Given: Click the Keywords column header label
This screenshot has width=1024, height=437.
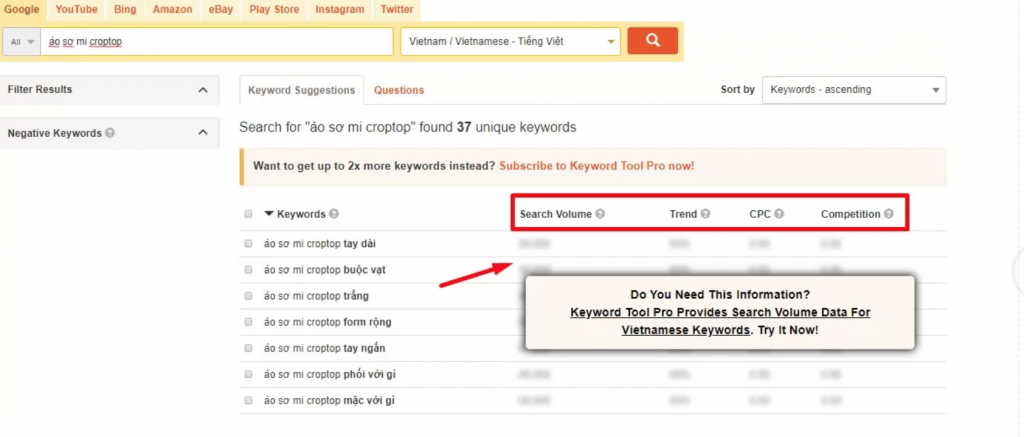Looking at the screenshot, I should tap(301, 214).
